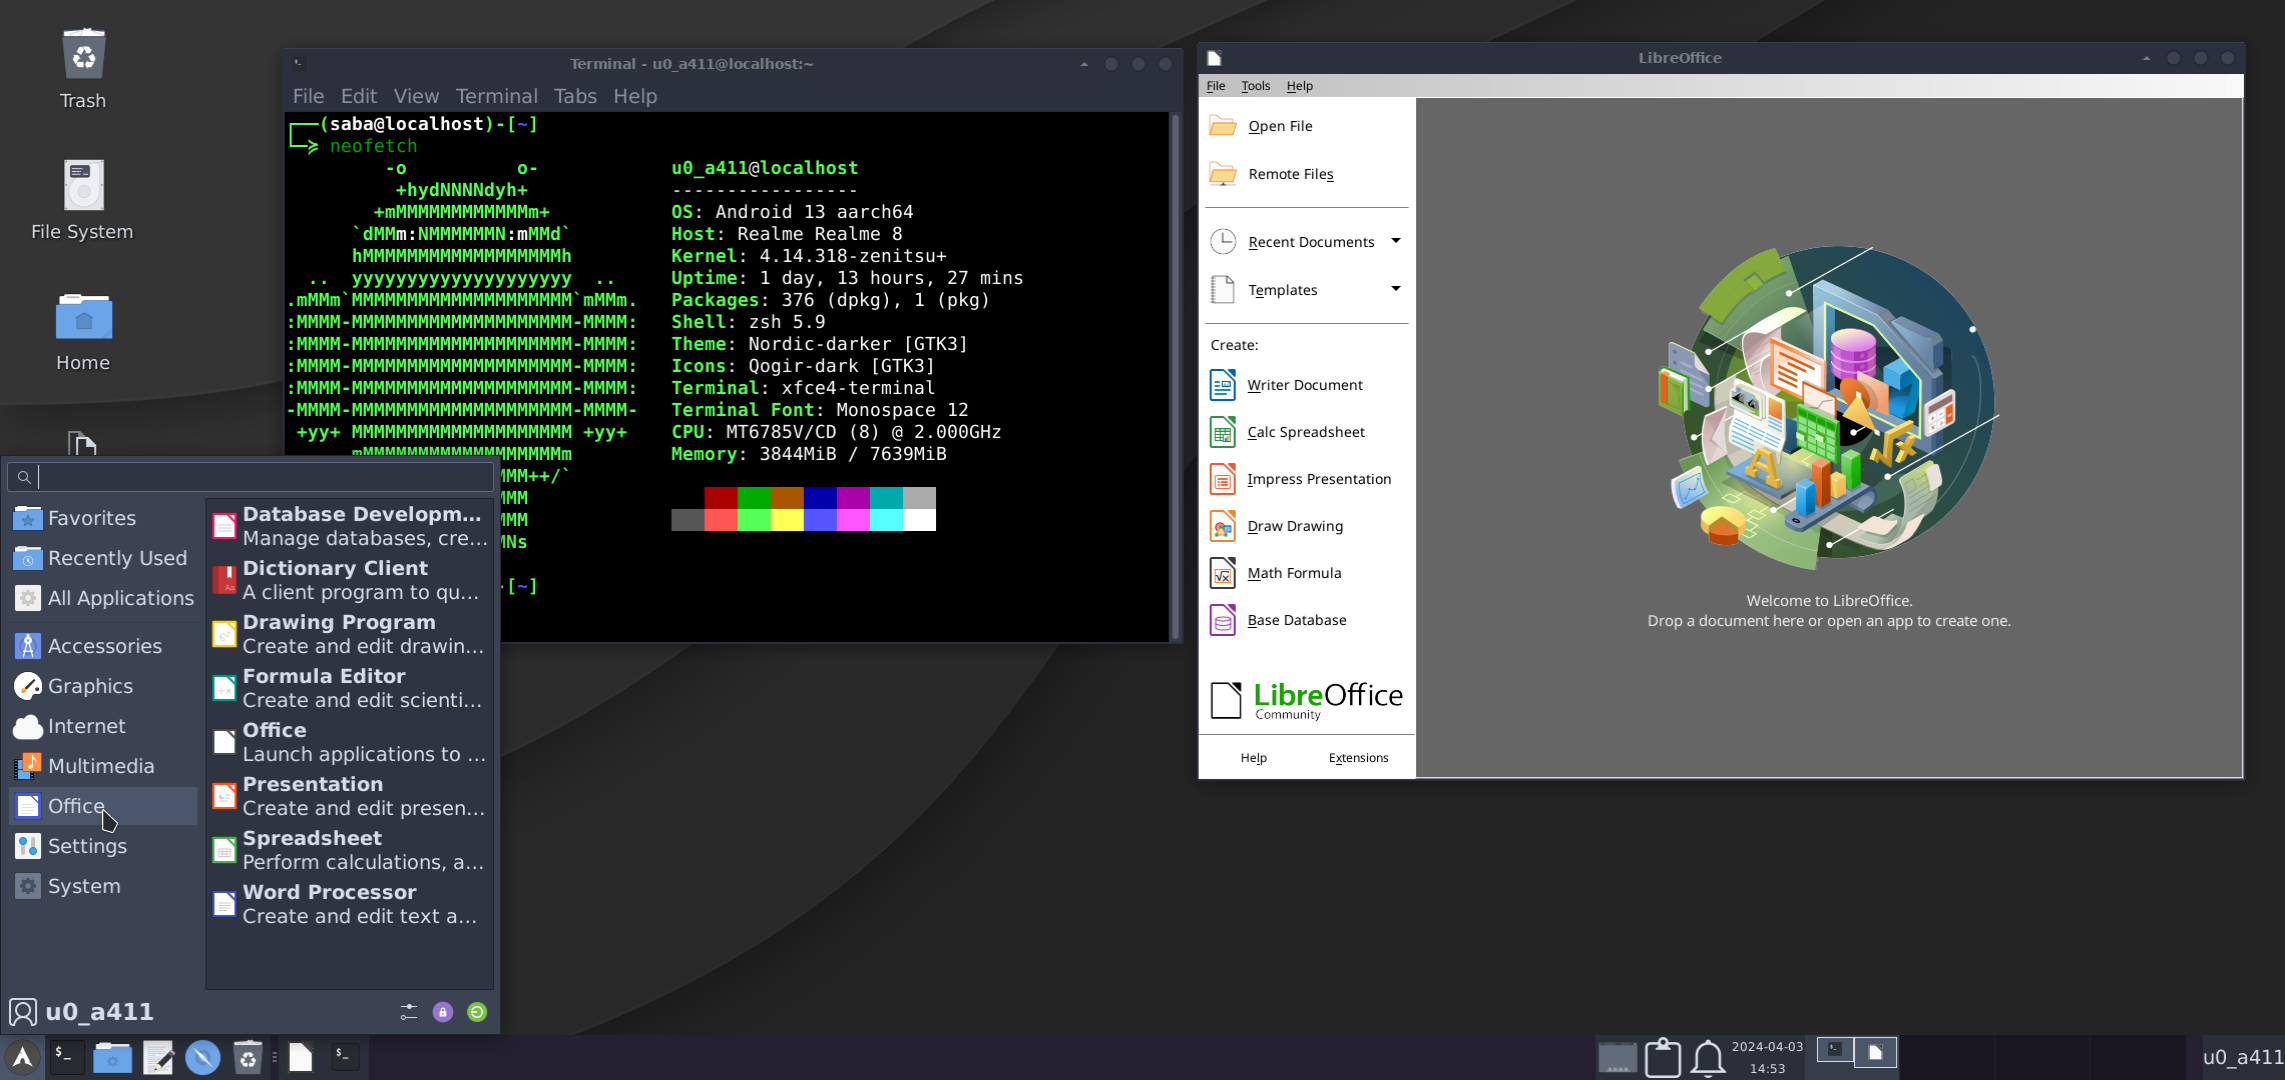The height and width of the screenshot is (1080, 2285).
Task: Click the Writer Document icon
Action: pyautogui.click(x=1222, y=385)
